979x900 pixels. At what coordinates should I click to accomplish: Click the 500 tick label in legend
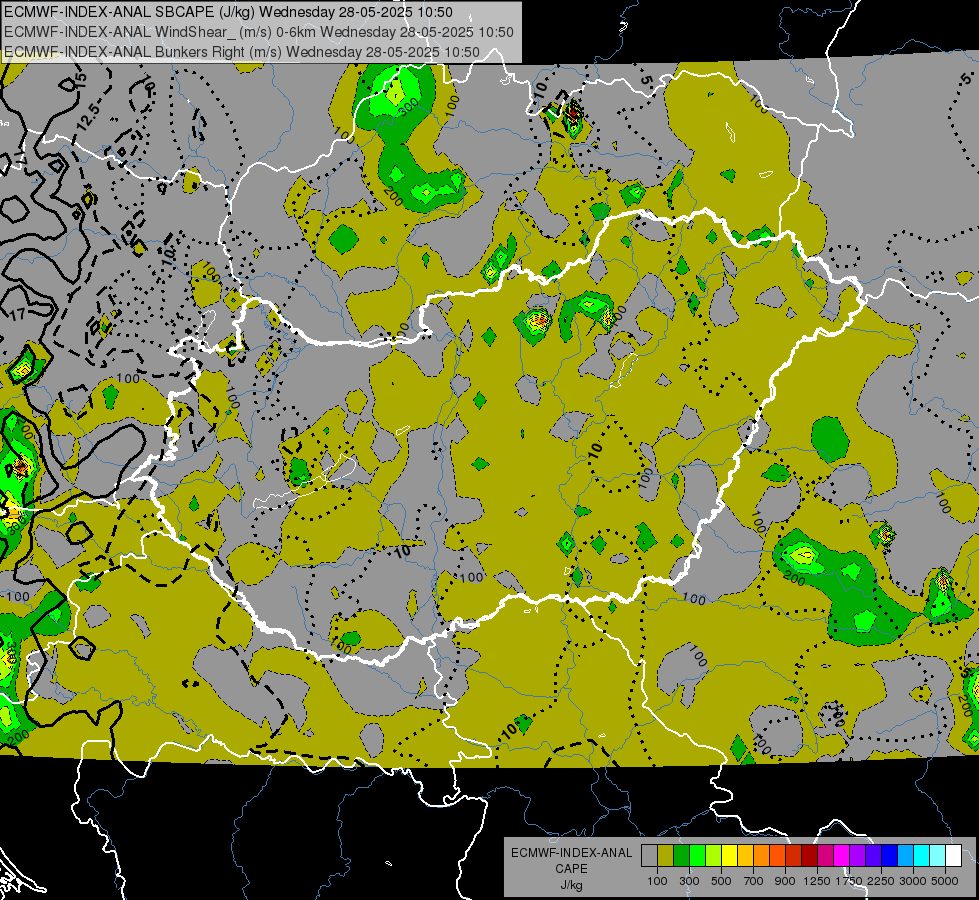pos(721,881)
